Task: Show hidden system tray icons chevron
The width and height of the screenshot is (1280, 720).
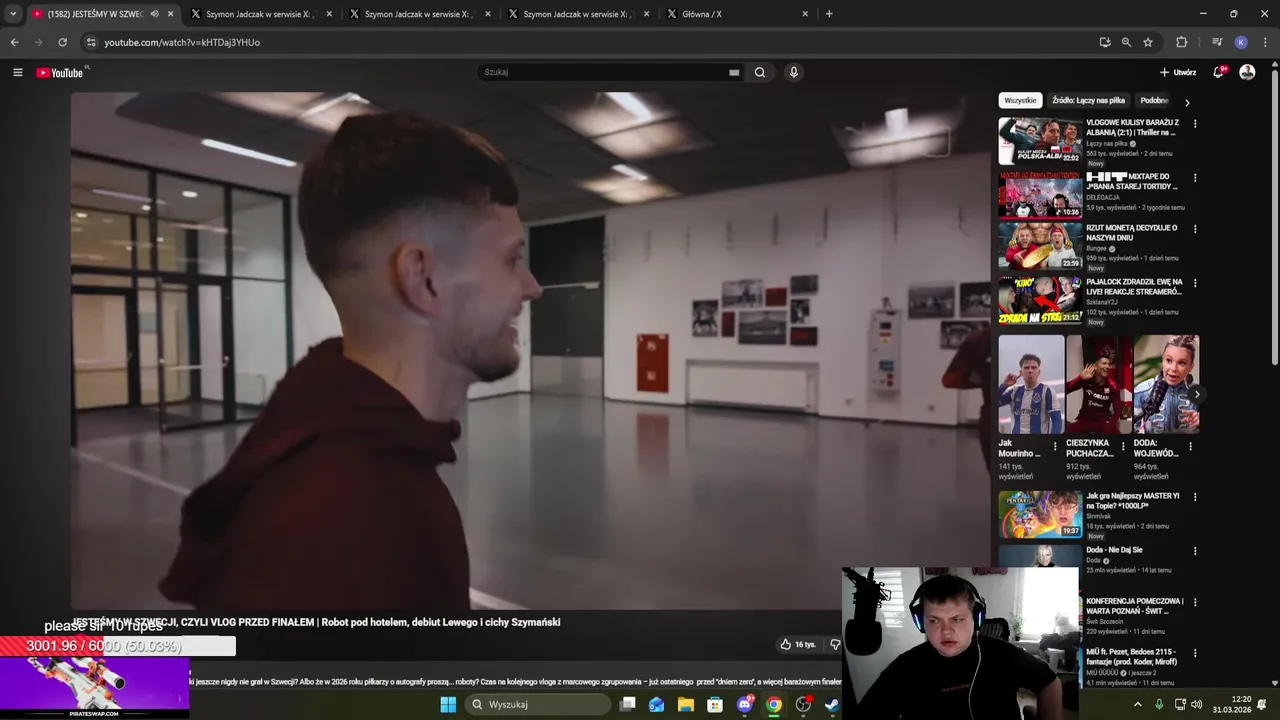Action: (x=1137, y=704)
